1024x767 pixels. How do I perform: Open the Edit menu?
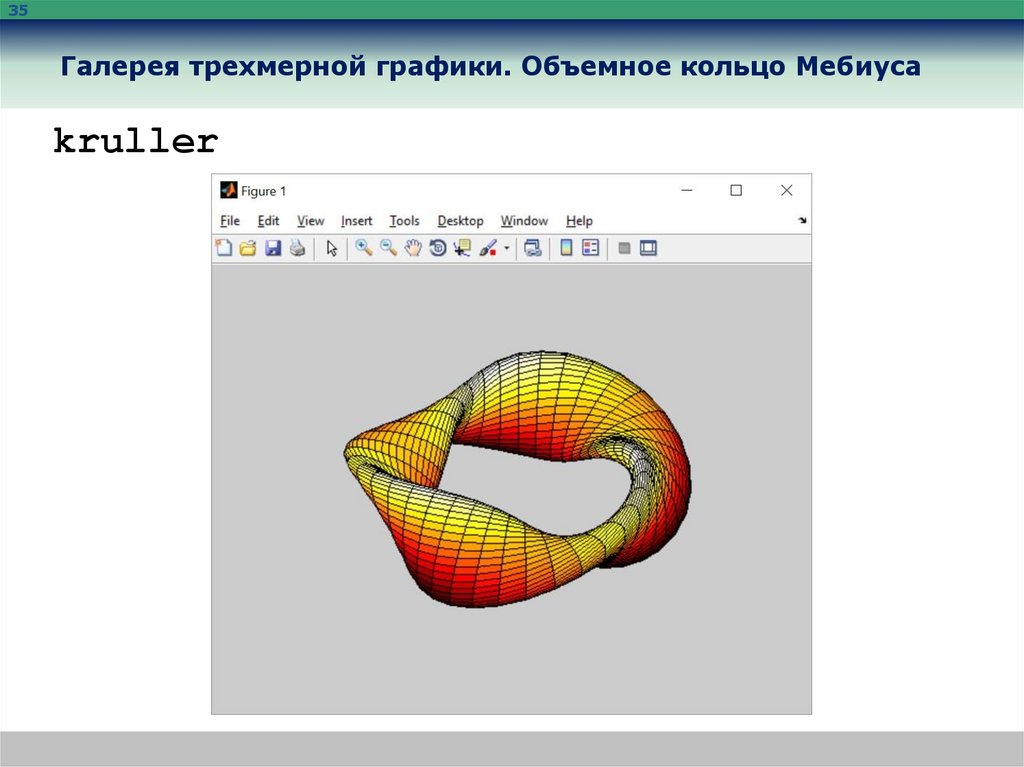[x=268, y=221]
